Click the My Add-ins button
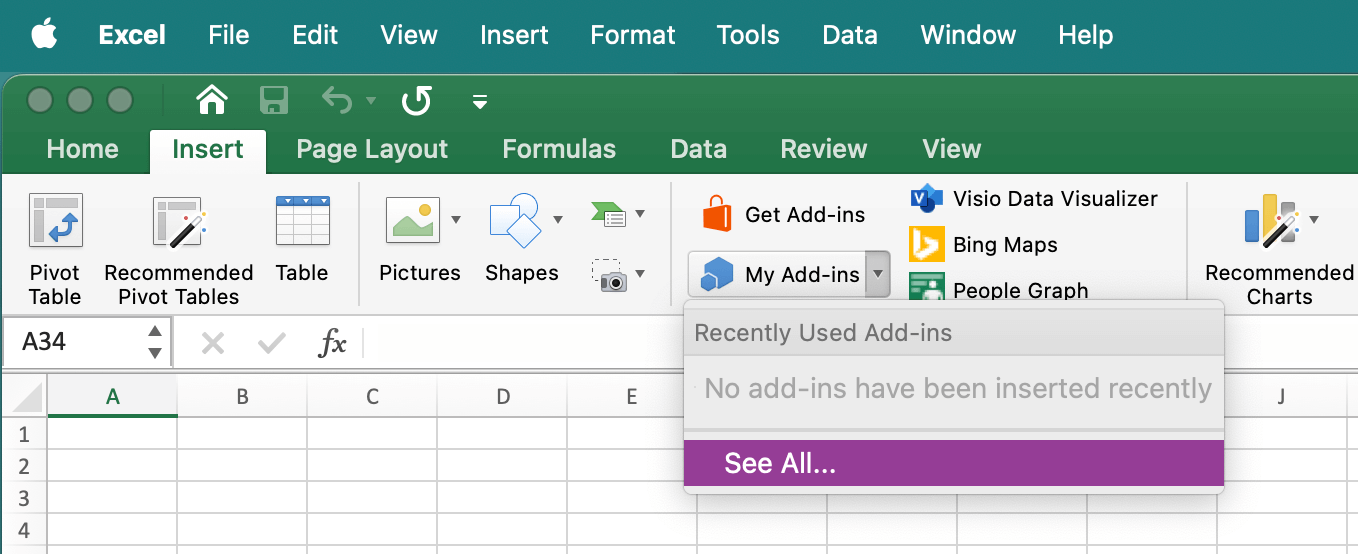 pyautogui.click(x=776, y=275)
